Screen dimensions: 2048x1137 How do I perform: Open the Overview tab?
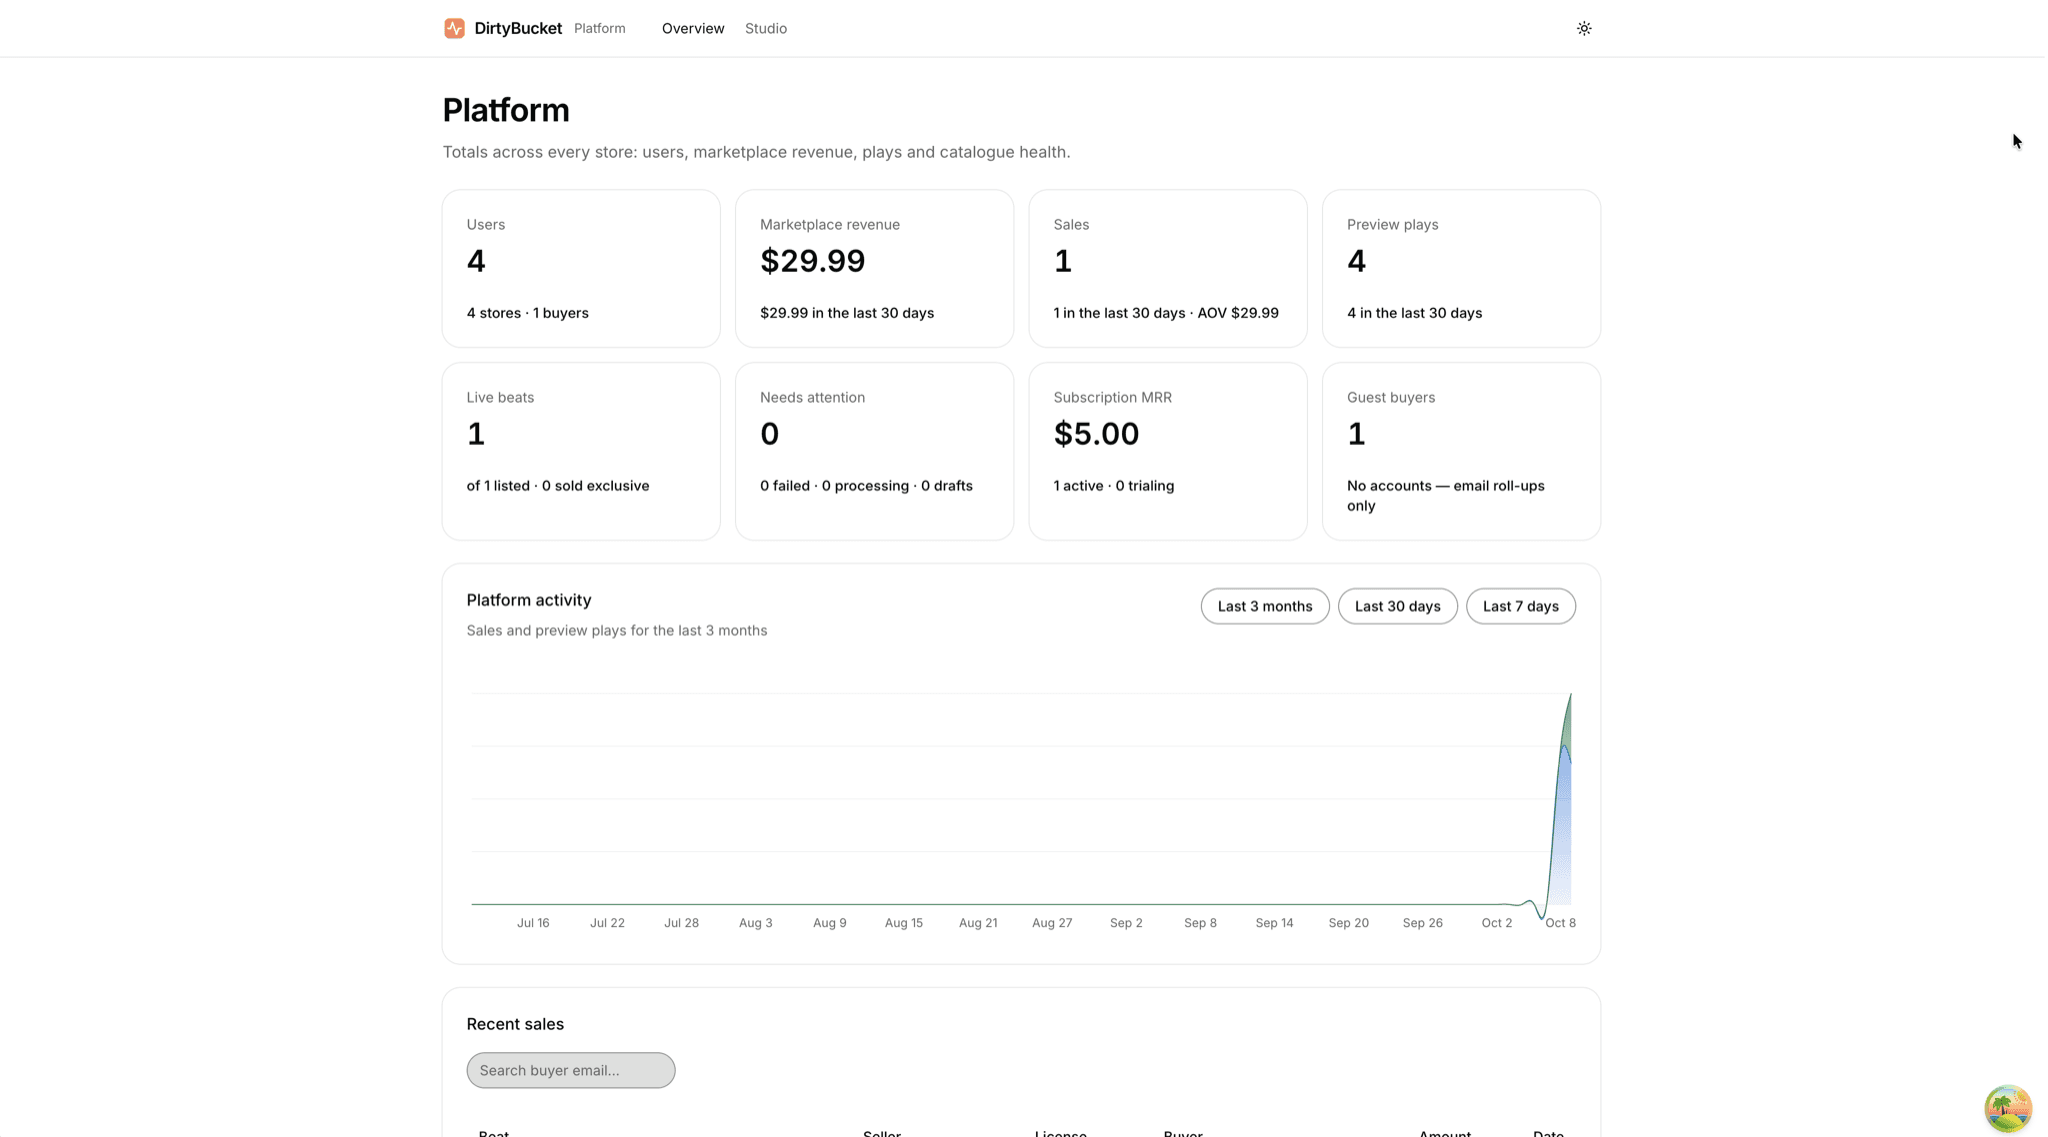click(693, 28)
